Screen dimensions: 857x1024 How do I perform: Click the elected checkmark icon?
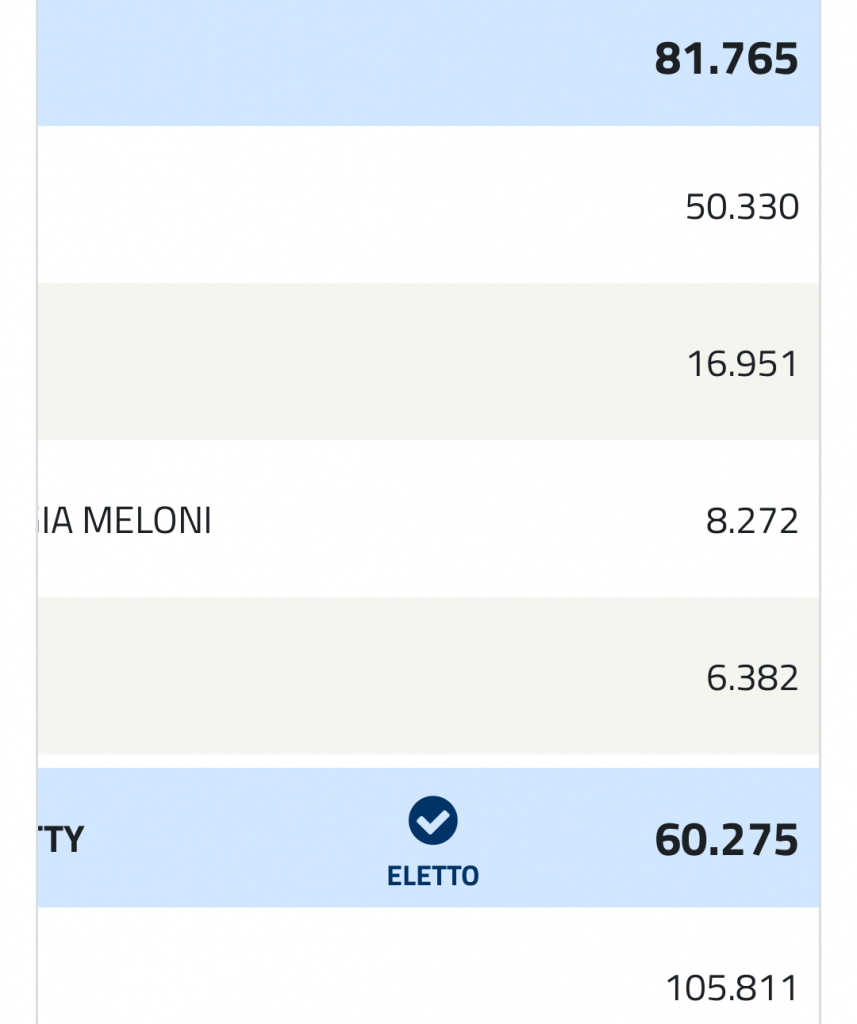pyautogui.click(x=432, y=820)
